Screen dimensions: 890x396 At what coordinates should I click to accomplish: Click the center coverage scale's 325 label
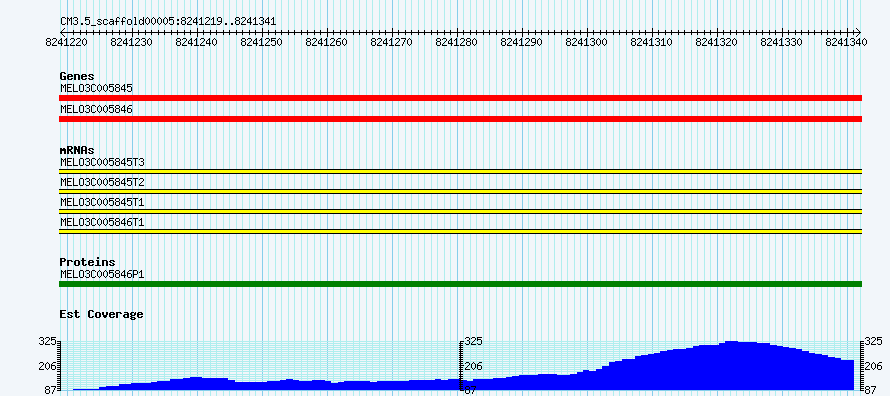coord(473,342)
